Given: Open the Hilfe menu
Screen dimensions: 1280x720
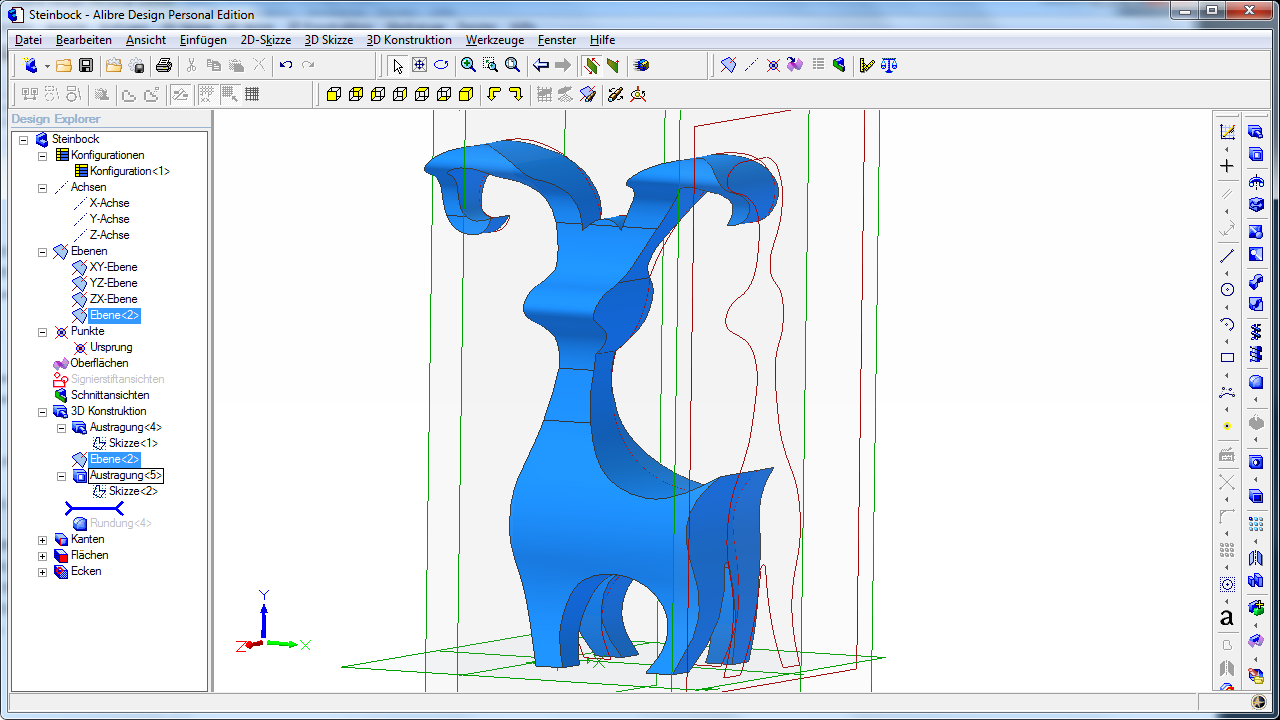Looking at the screenshot, I should [x=602, y=40].
